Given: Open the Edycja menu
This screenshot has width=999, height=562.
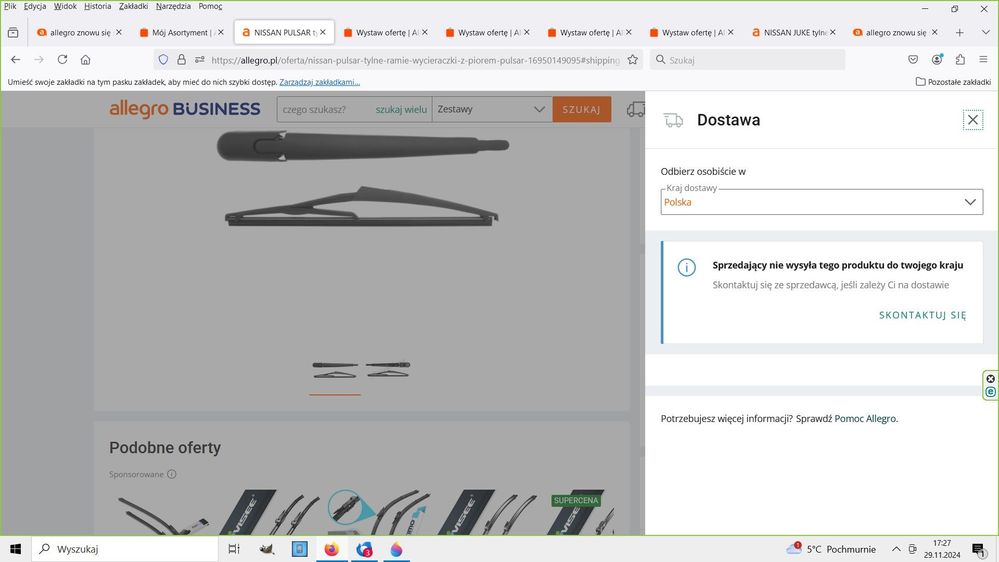Looking at the screenshot, I should 35,6.
